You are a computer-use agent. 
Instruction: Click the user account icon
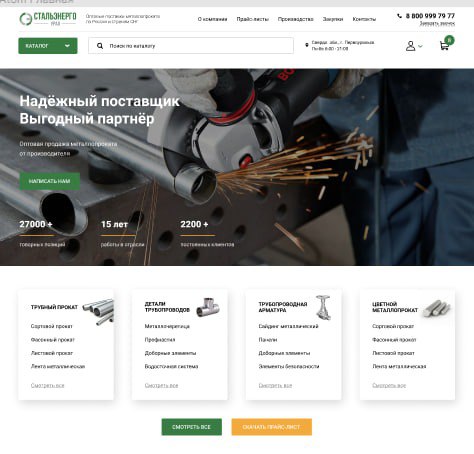[x=410, y=46]
